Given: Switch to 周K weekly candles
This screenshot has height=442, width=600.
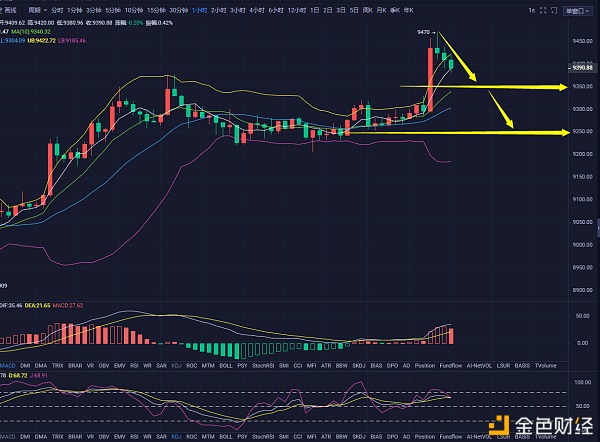Looking at the screenshot, I should pos(367,10).
